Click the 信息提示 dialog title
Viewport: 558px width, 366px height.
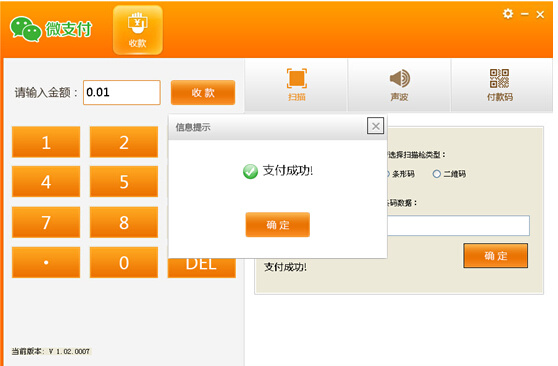coord(193,127)
